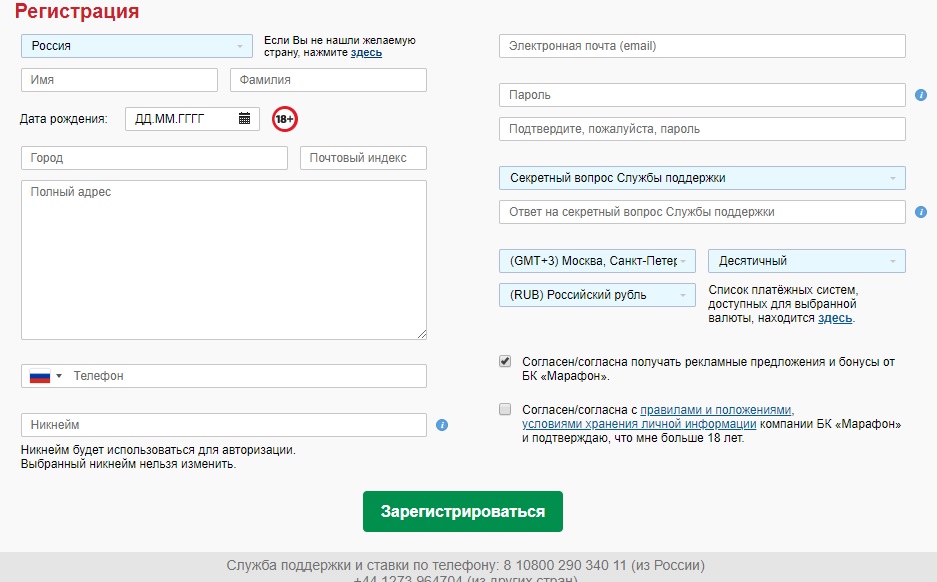Click the Полный адрес text area
937x582 pixels.
[x=223, y=260]
